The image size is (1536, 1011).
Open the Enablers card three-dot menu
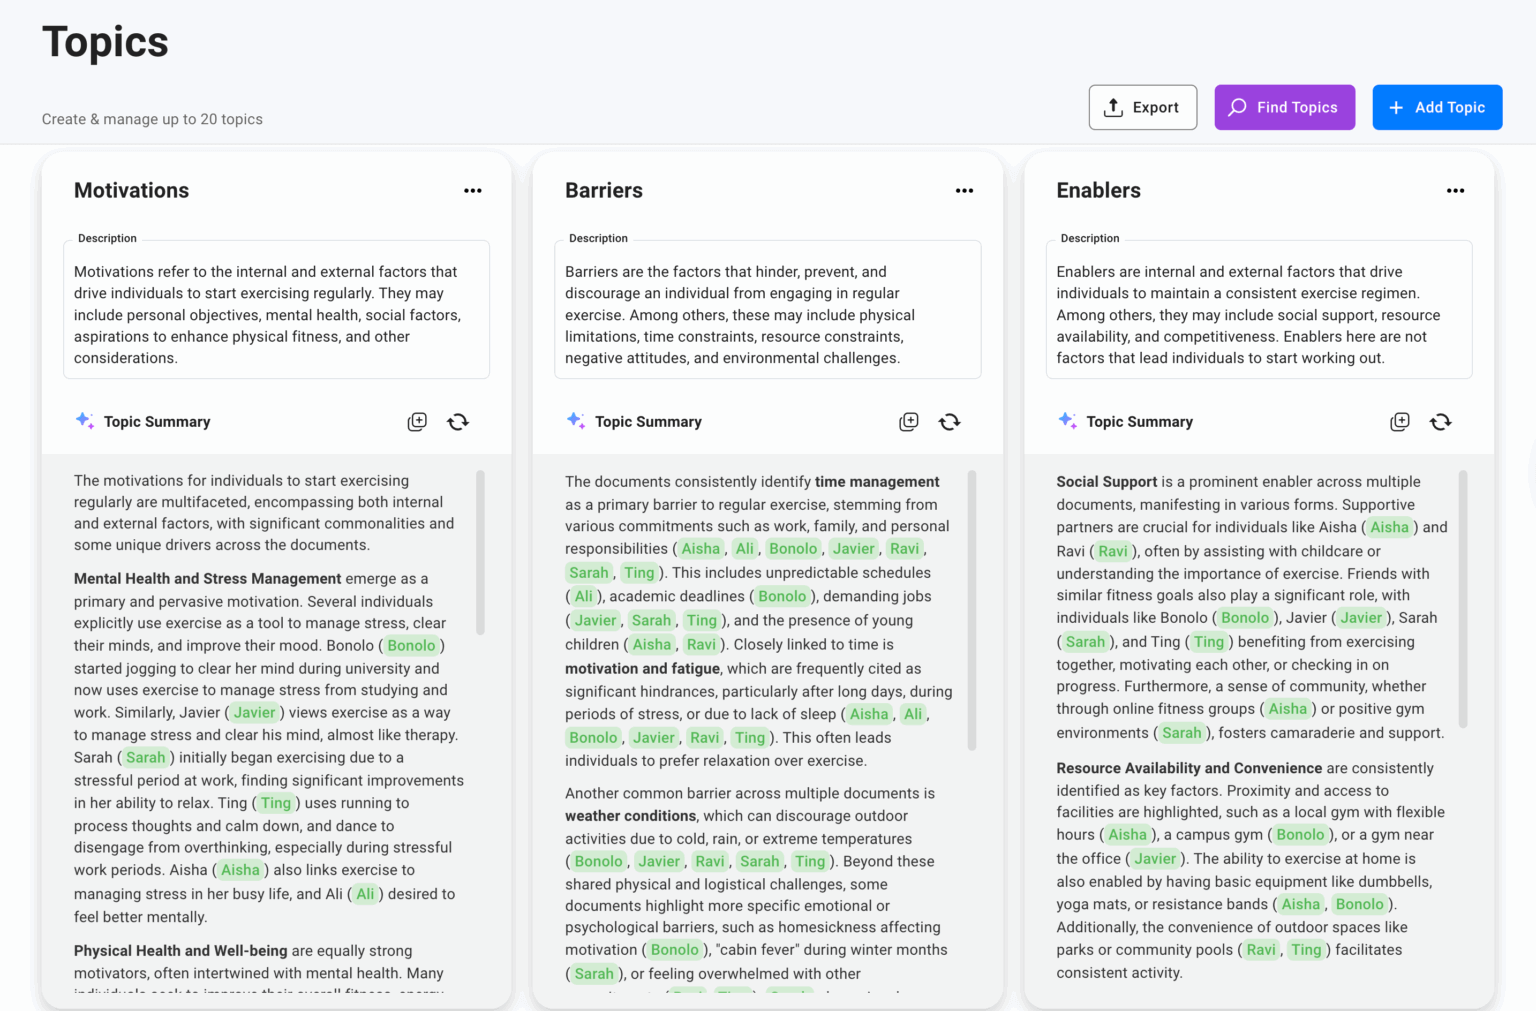1455,191
